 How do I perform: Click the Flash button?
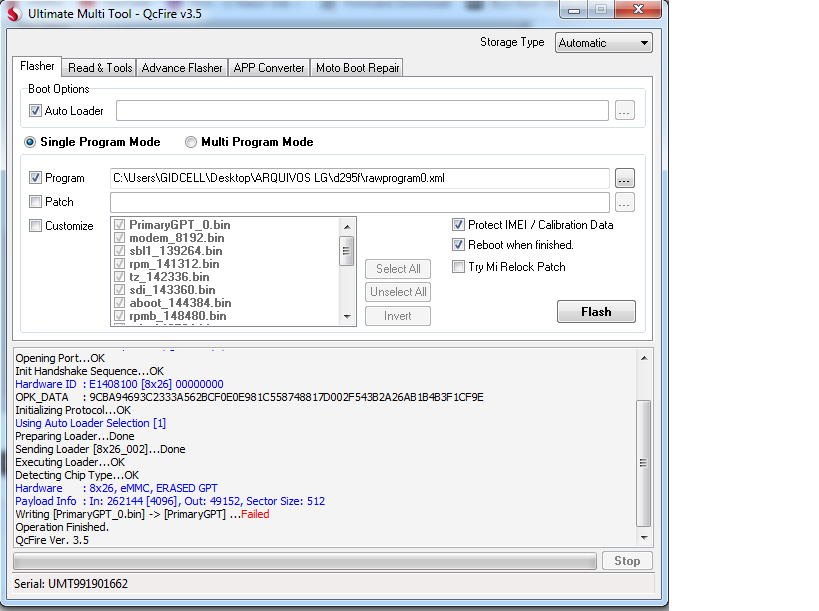click(x=596, y=312)
